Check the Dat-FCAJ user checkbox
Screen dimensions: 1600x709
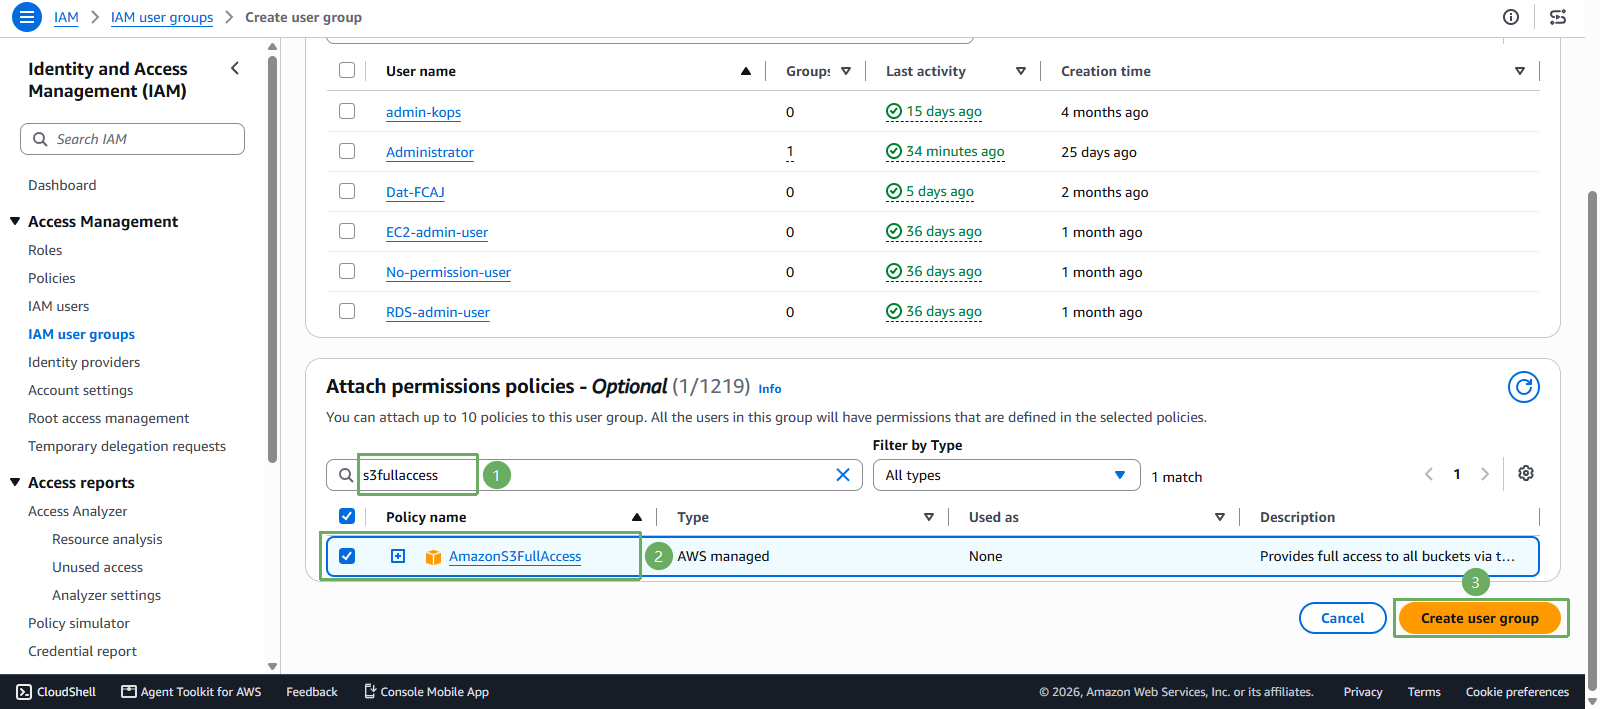347,191
